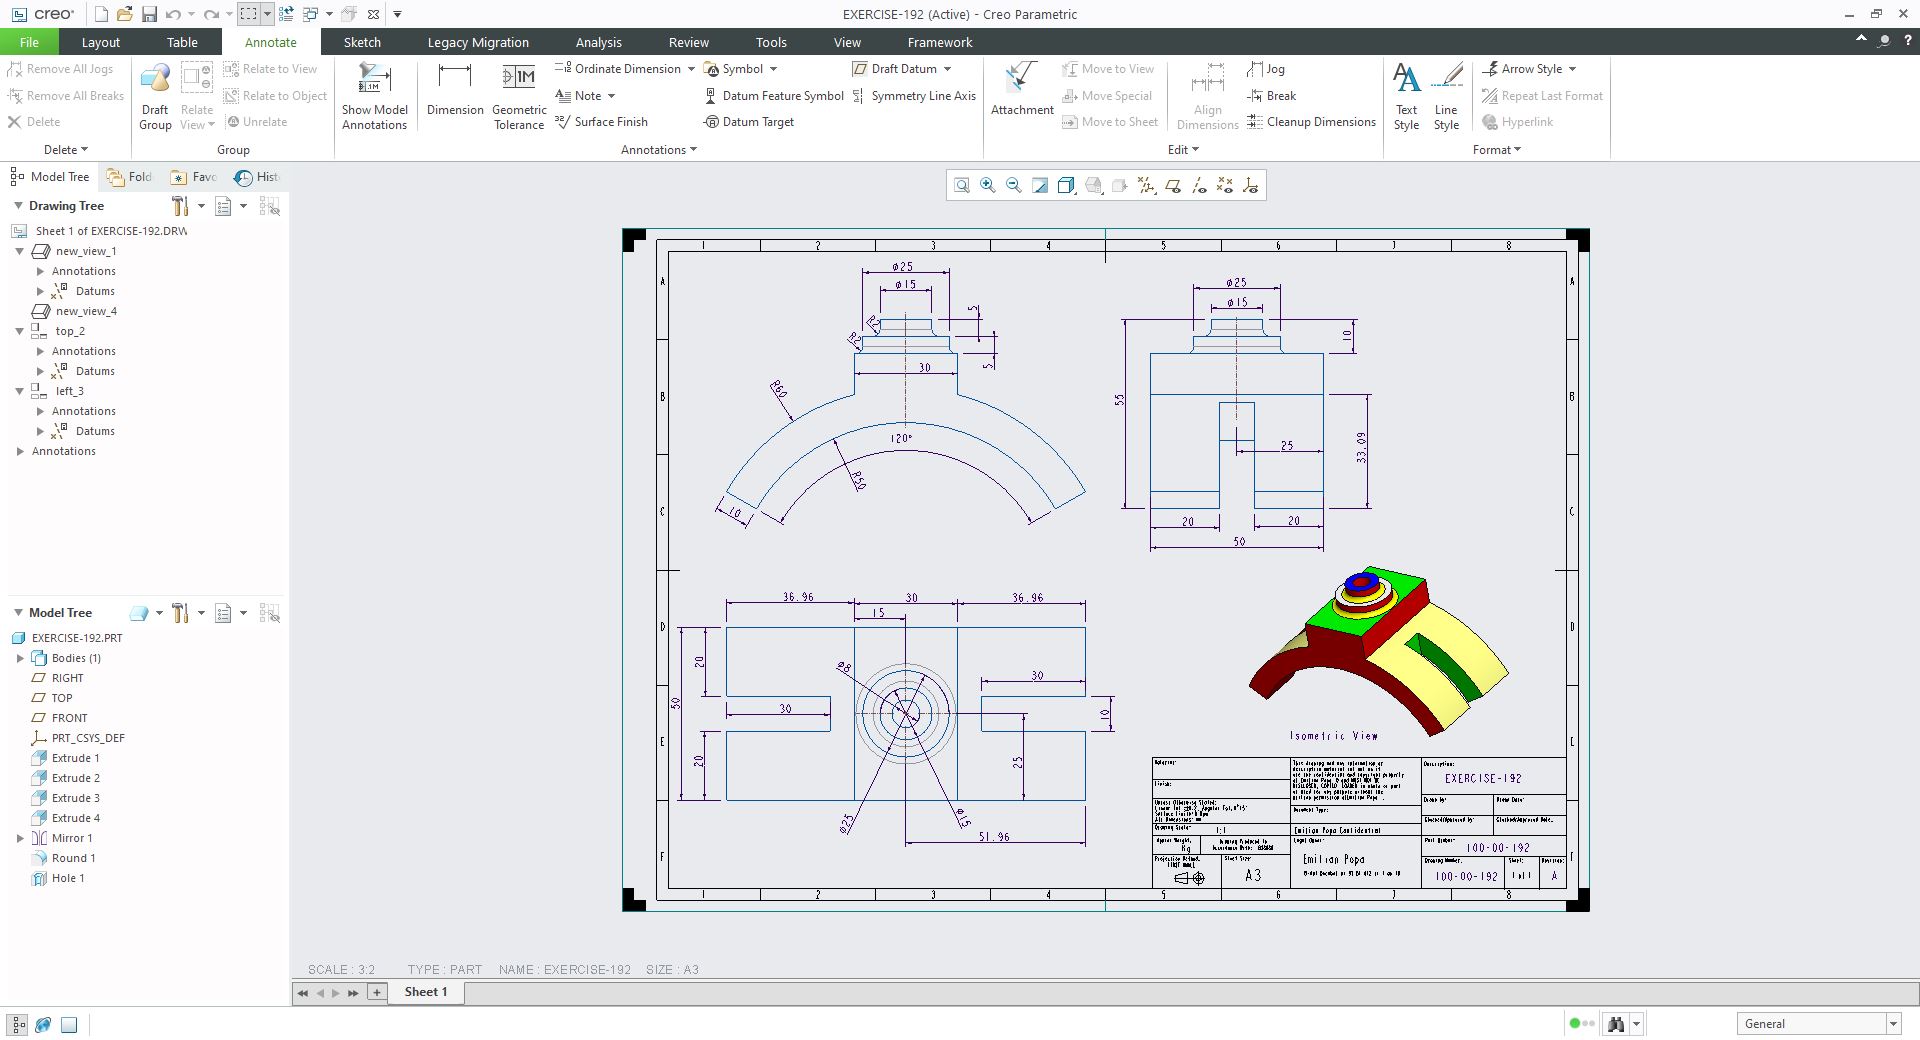The image size is (1920, 1040).
Task: Save the drawing with the floppy icon
Action: pos(149,14)
